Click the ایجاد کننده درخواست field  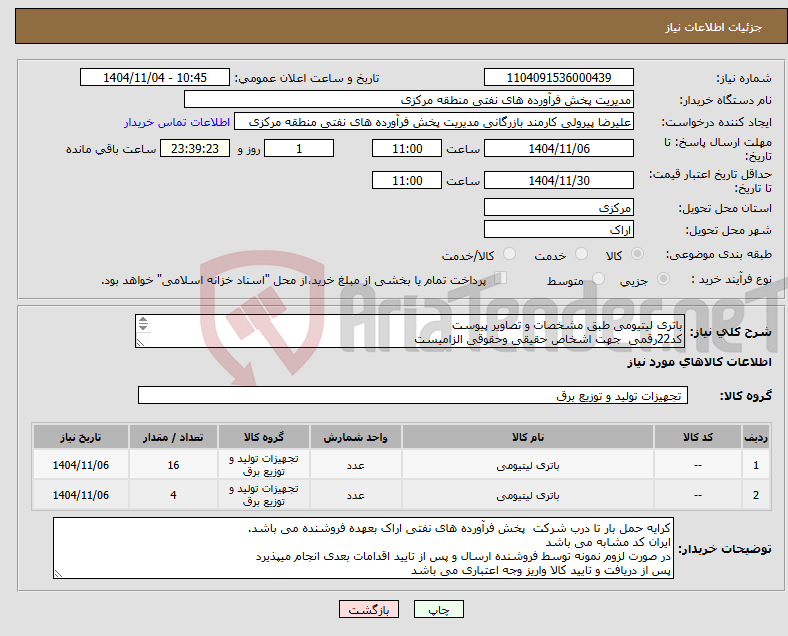[434, 122]
